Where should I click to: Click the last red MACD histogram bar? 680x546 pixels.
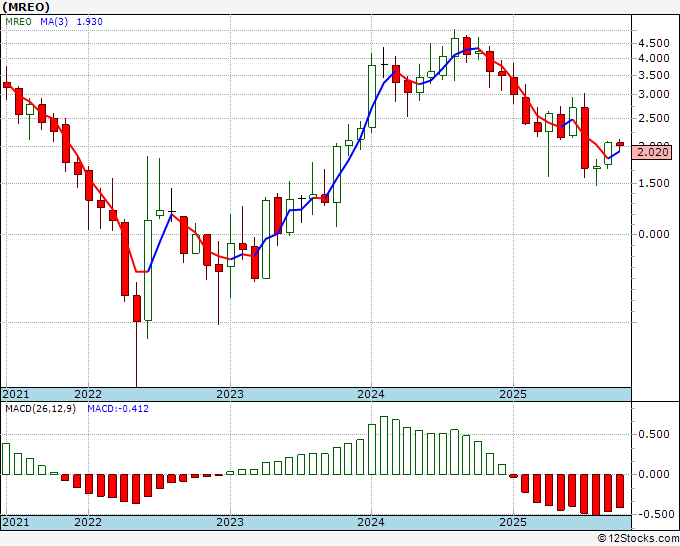click(x=620, y=491)
